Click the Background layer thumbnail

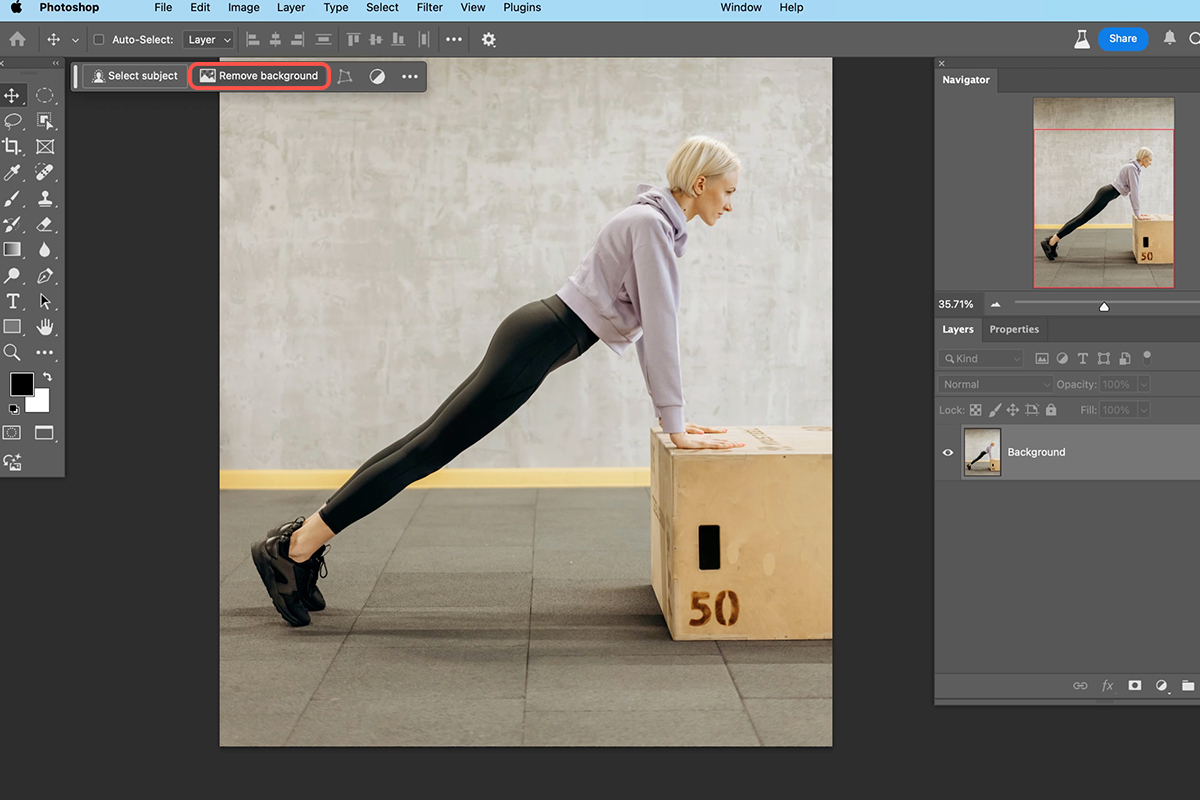click(x=981, y=452)
